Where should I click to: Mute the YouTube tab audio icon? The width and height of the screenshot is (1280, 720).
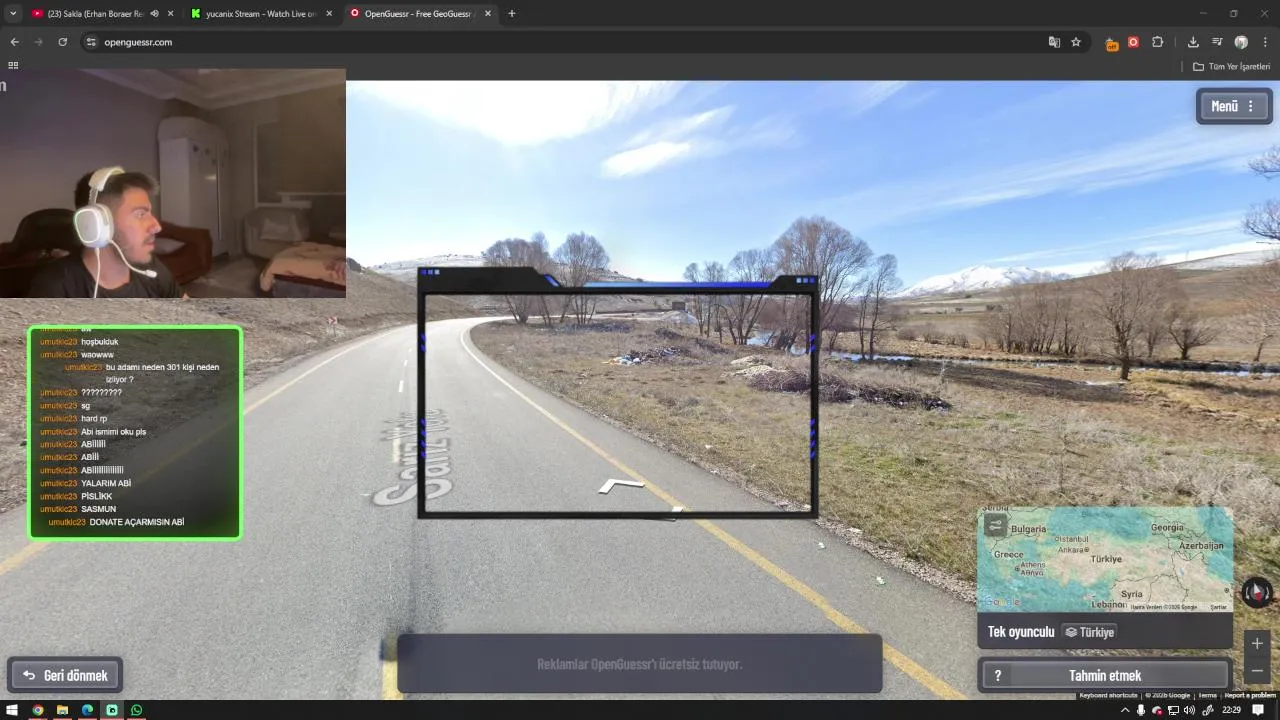pos(154,14)
